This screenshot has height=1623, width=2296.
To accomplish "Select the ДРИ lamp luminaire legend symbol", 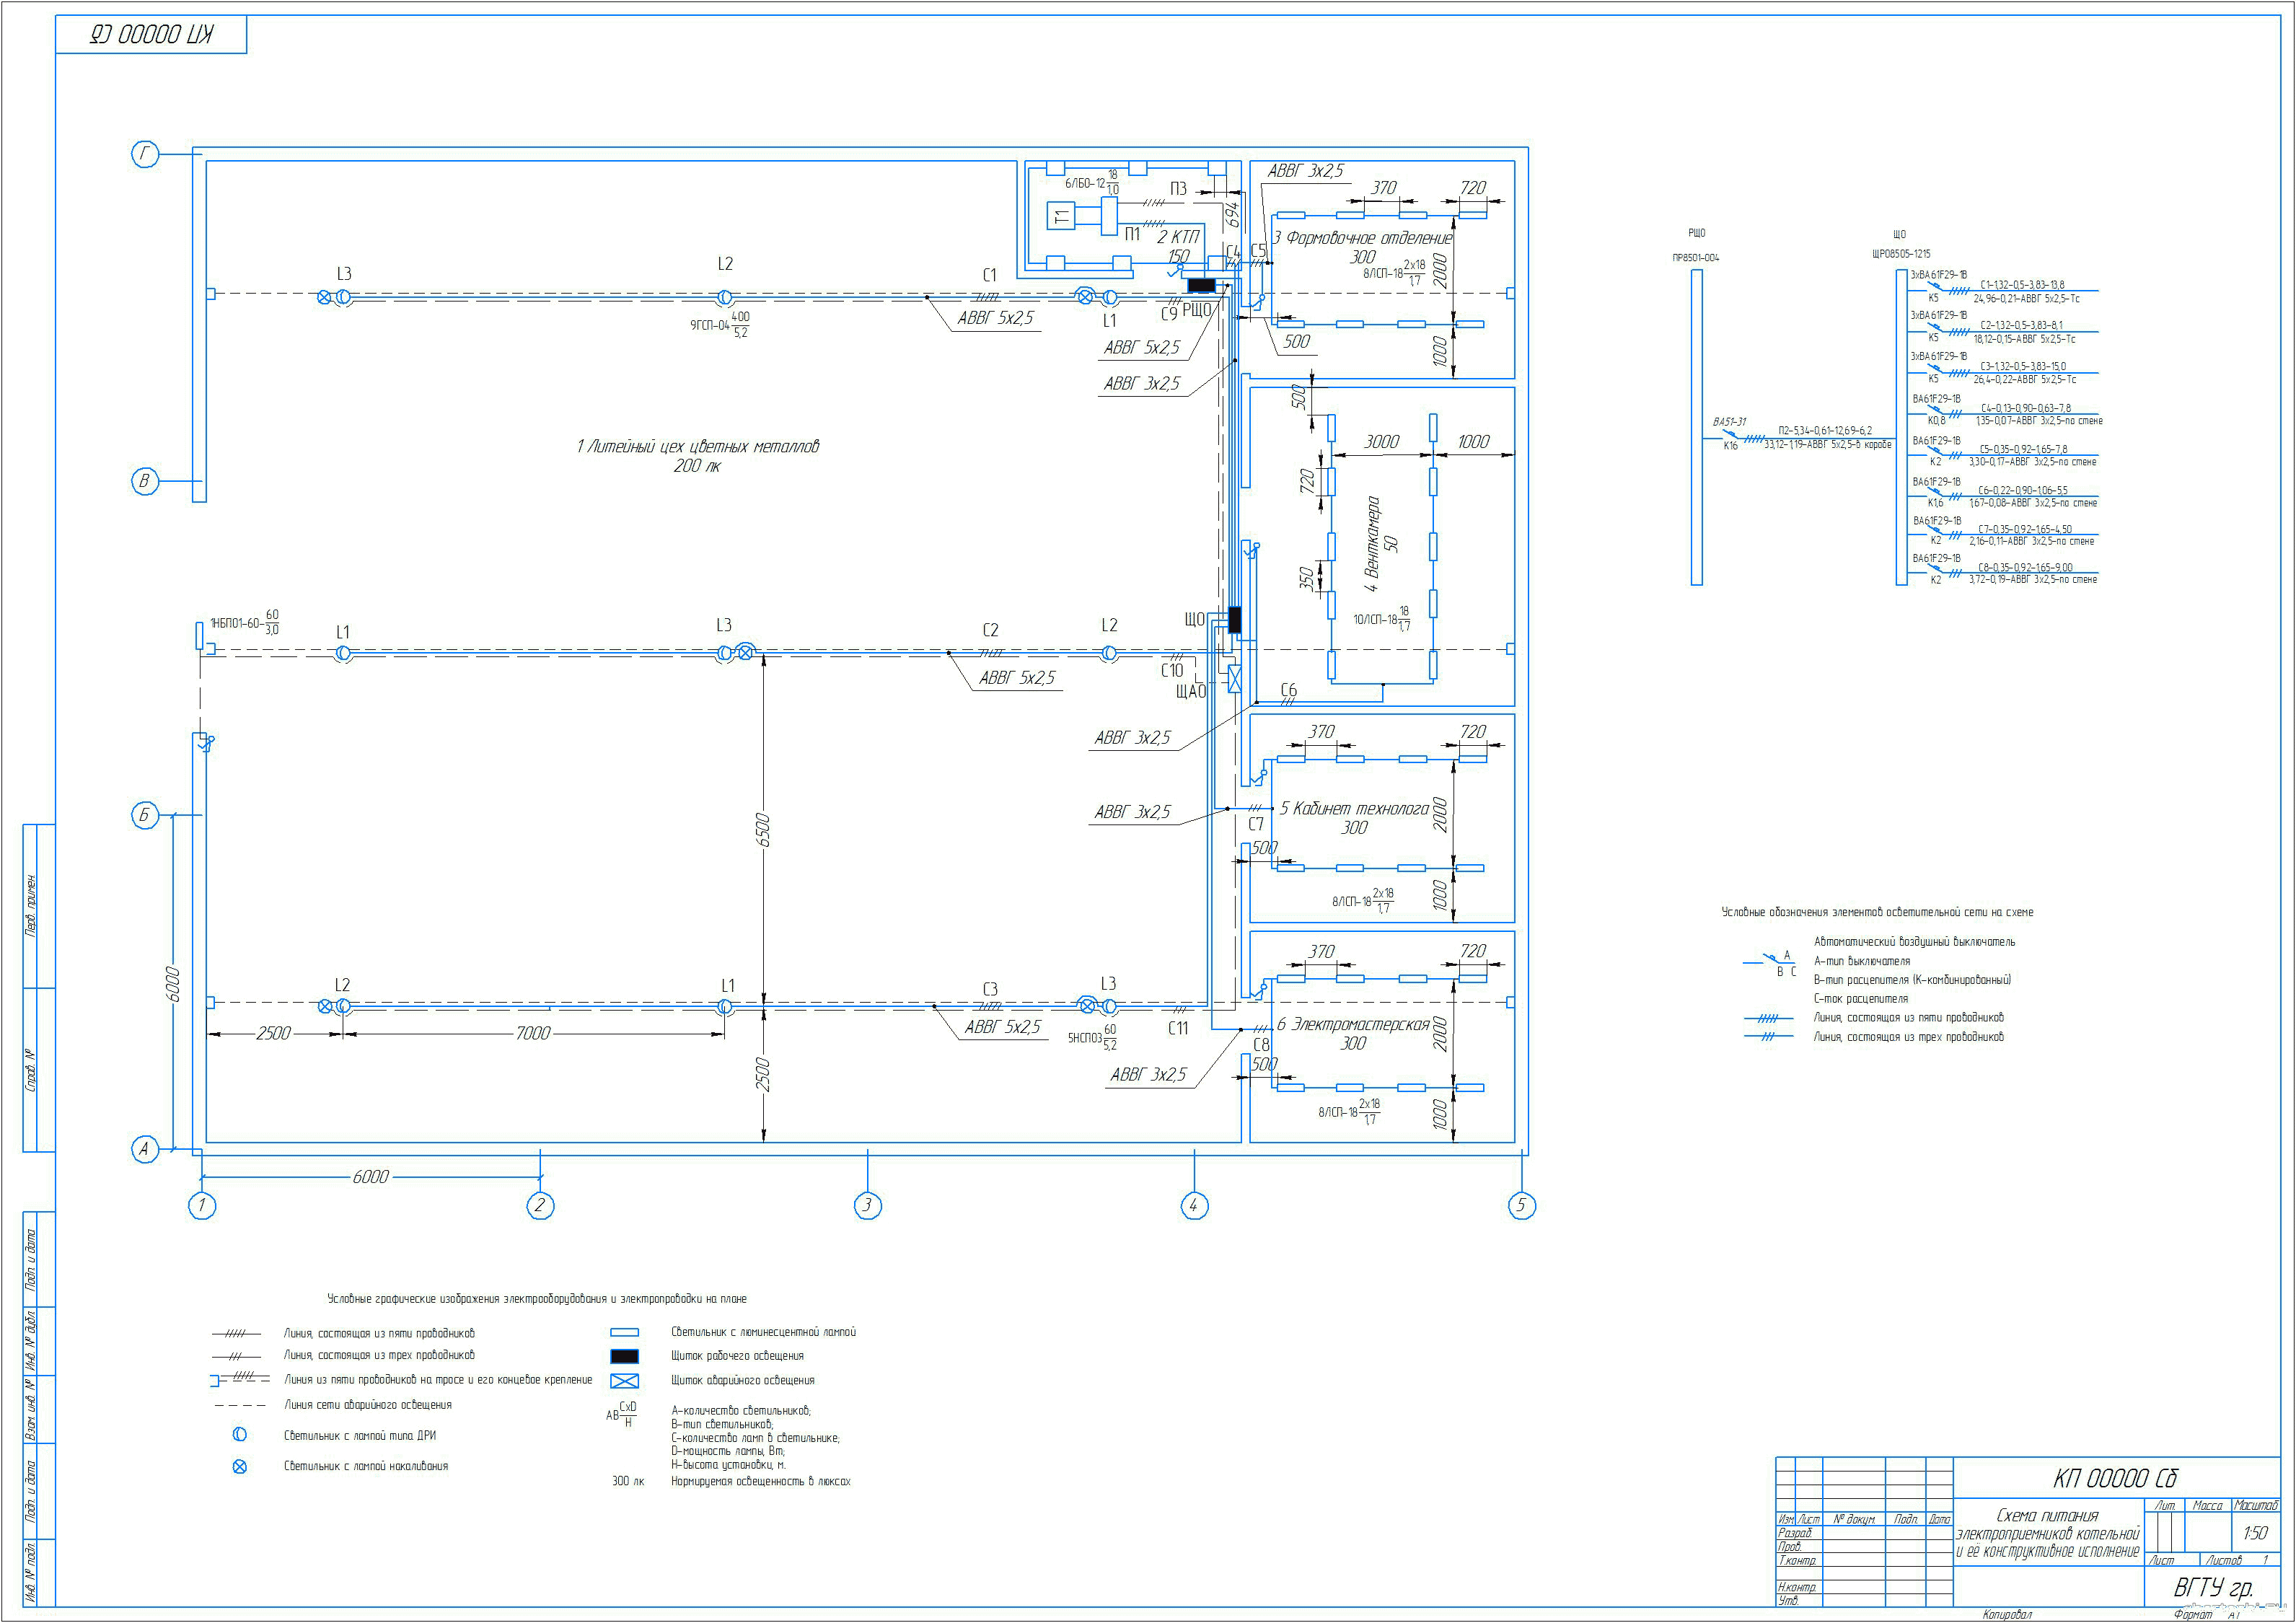I will (x=240, y=1435).
